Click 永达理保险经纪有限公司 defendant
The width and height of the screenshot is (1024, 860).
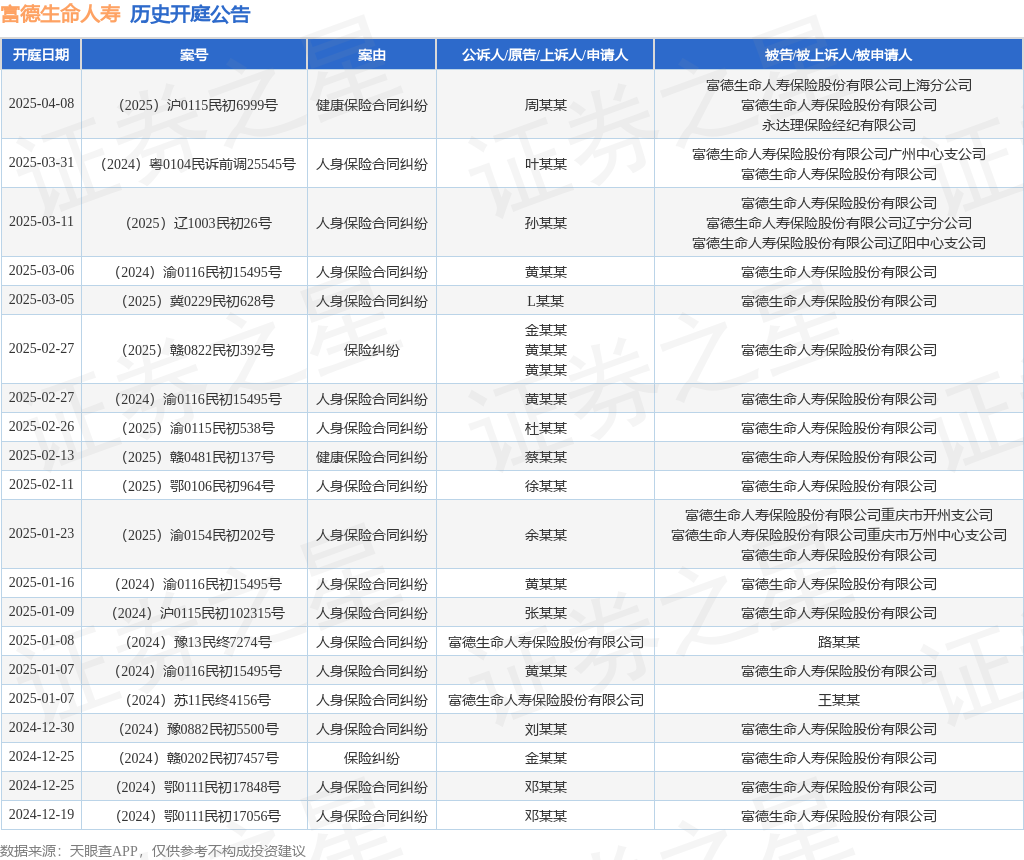[839, 125]
